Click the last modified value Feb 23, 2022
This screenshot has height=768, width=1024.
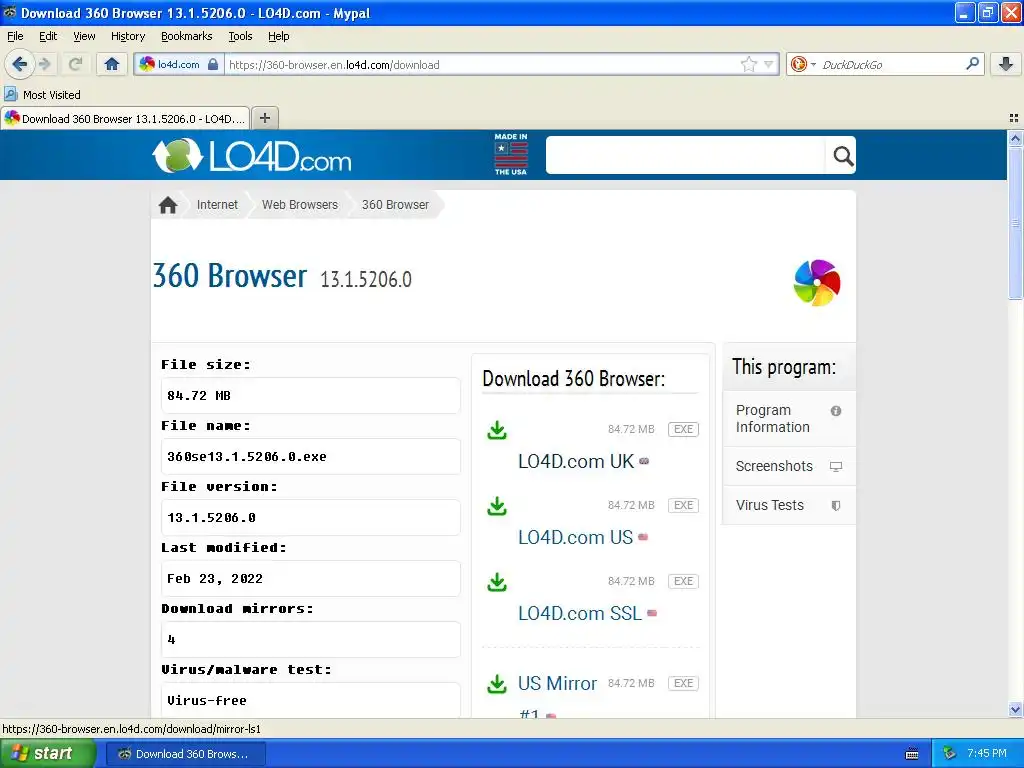pyautogui.click(x=215, y=579)
